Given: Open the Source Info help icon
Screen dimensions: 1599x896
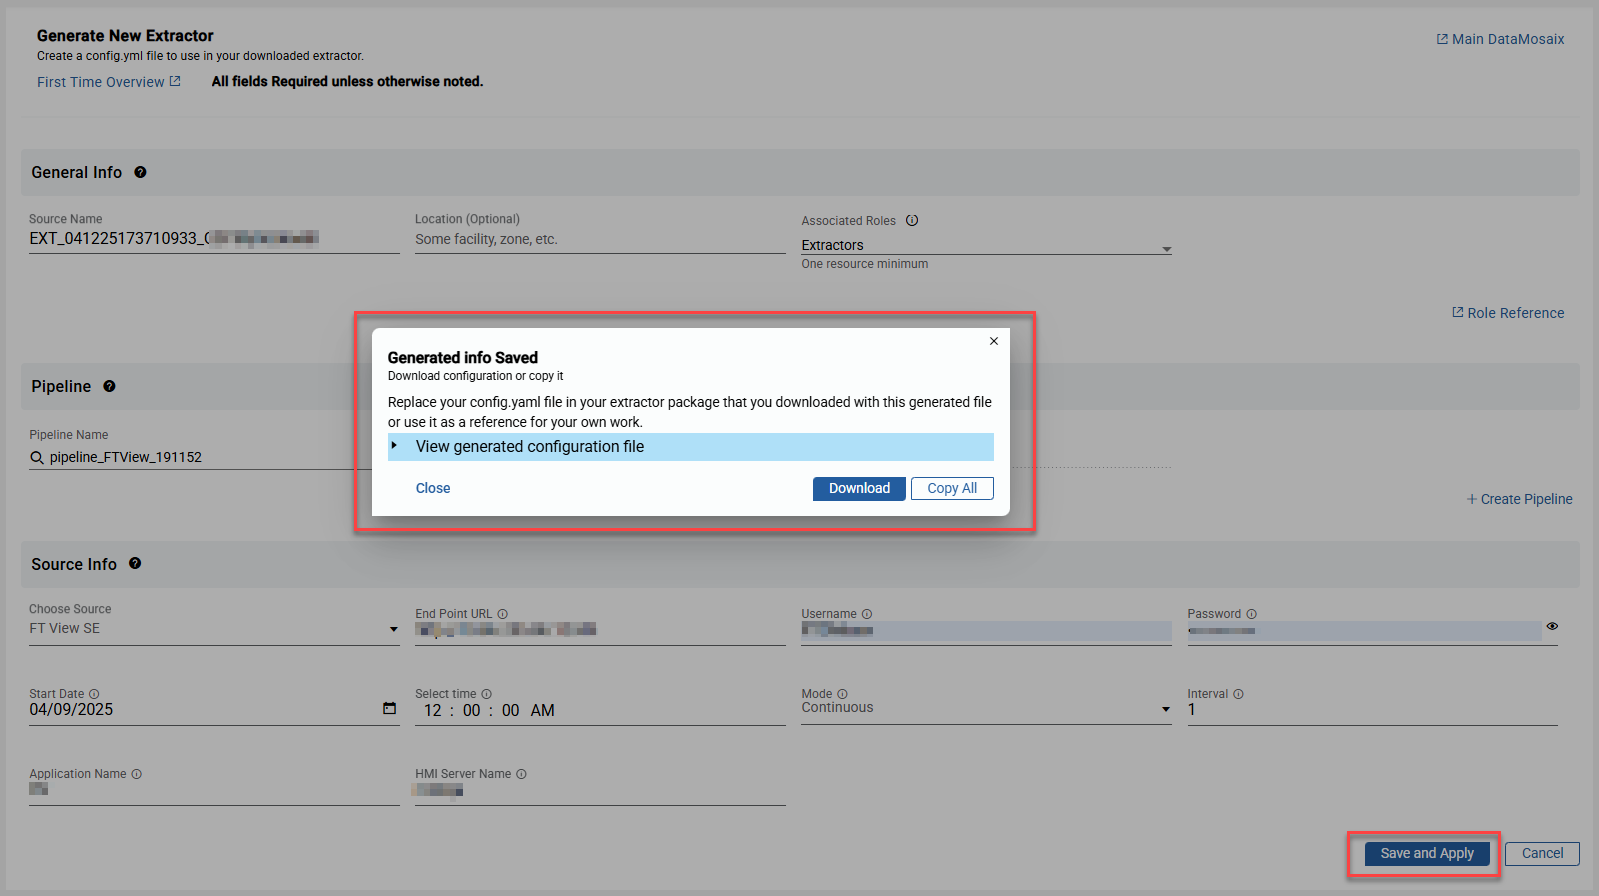Looking at the screenshot, I should point(135,563).
